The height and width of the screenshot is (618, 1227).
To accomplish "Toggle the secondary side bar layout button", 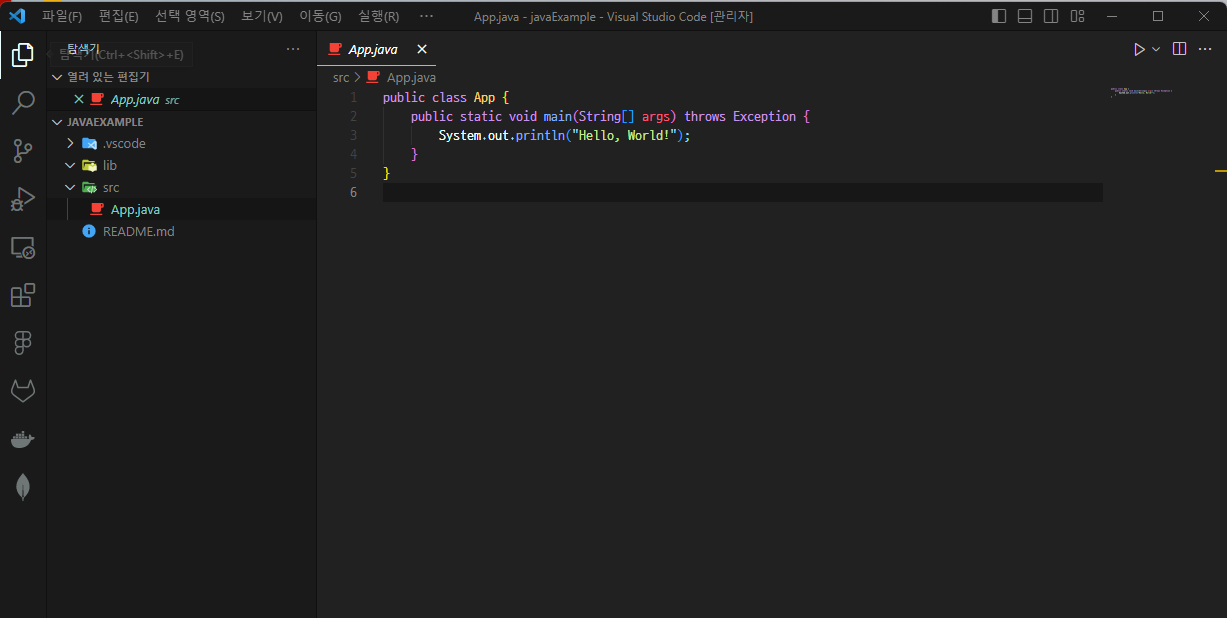I will tap(1051, 16).
